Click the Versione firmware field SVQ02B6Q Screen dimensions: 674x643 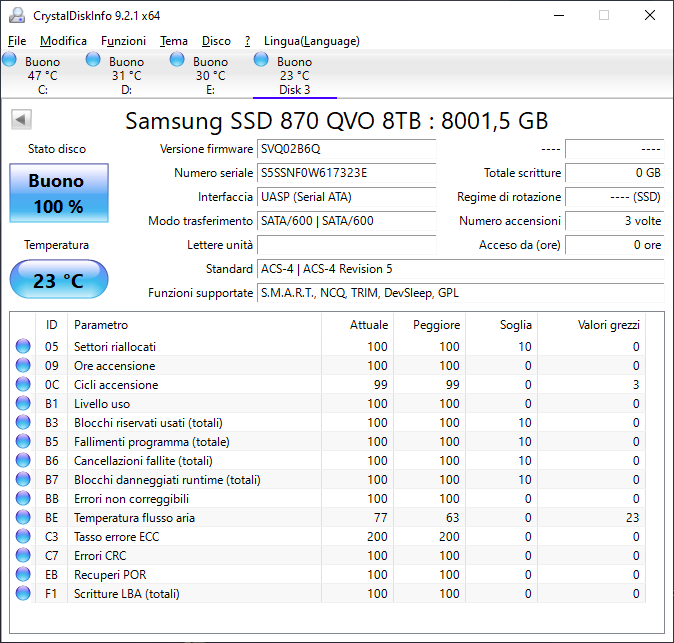click(x=346, y=149)
